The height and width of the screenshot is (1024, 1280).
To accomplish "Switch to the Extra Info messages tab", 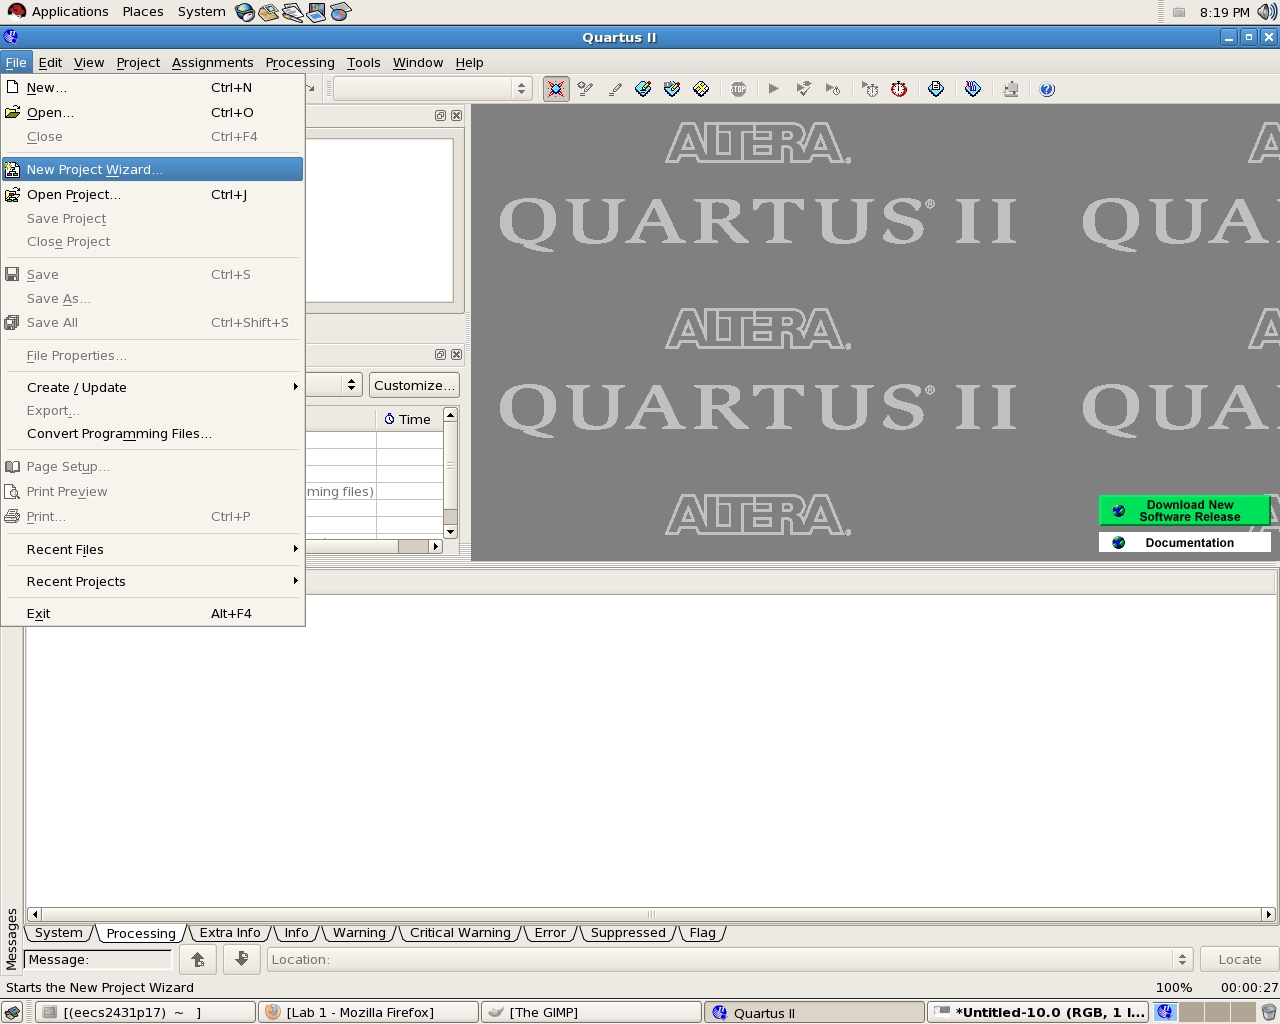I will coord(230,932).
